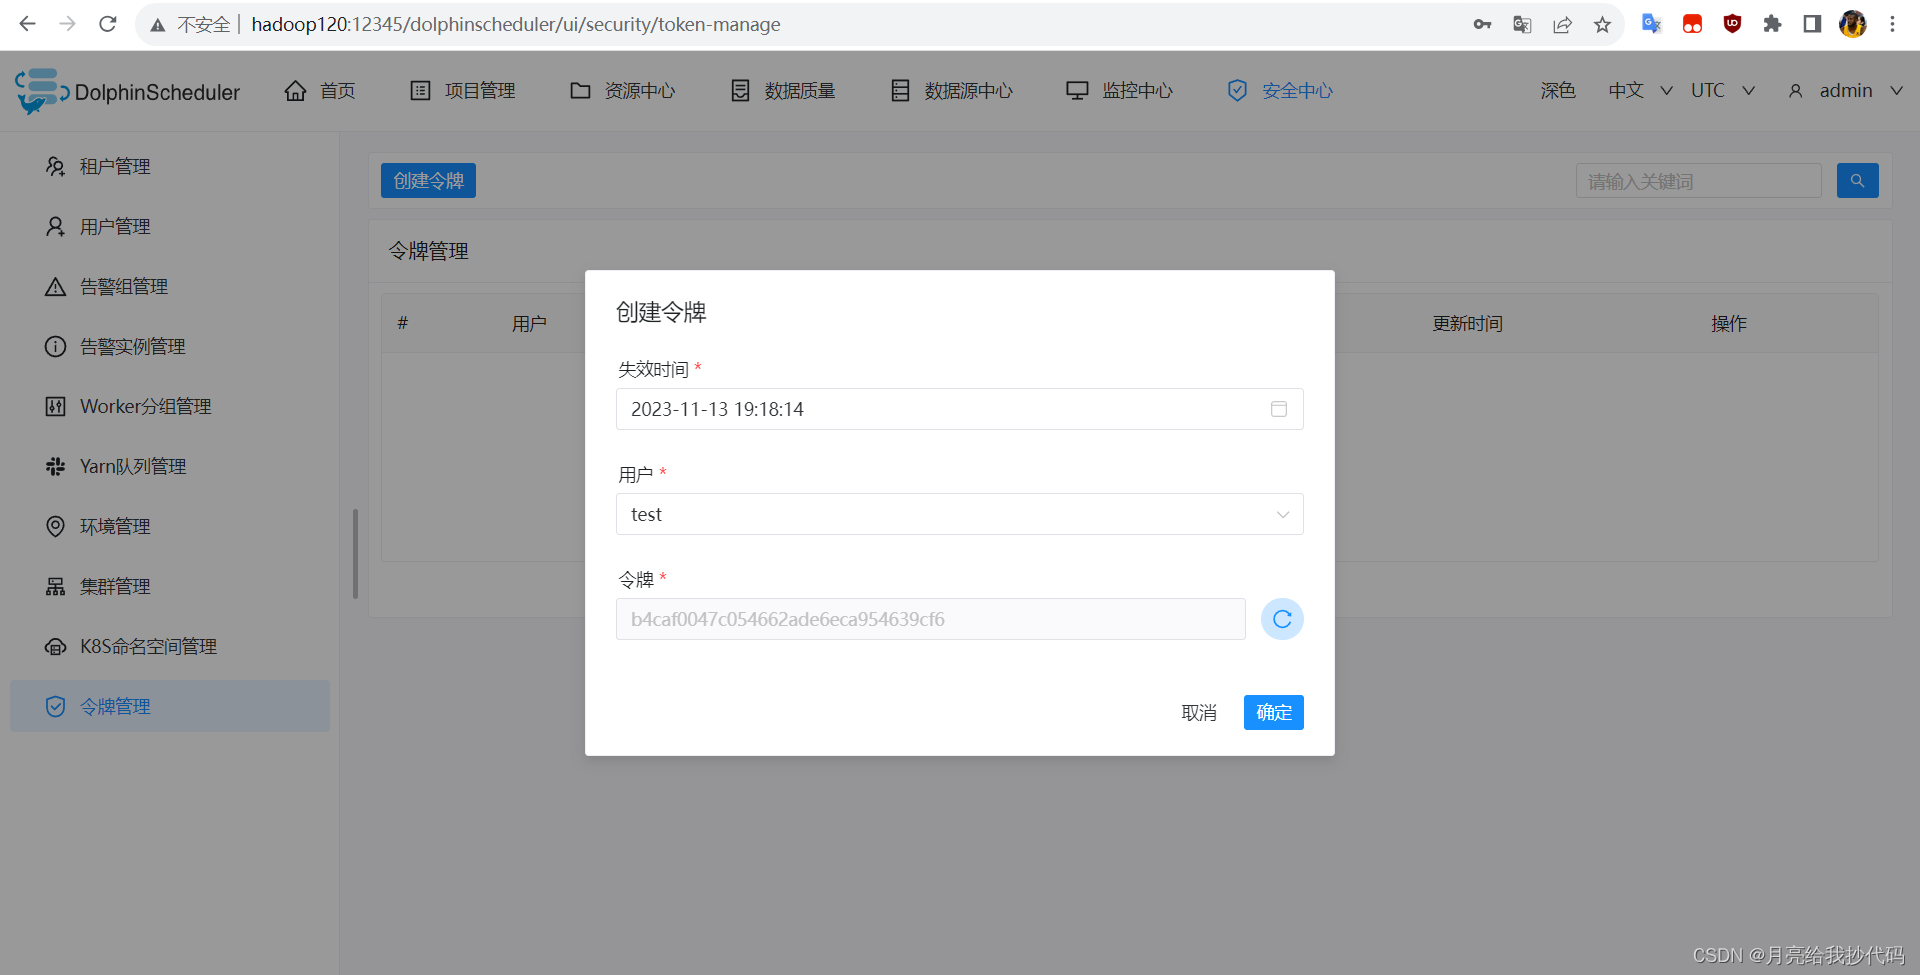This screenshot has height=975, width=1920.
Task: Open the Chrome three-dot menu
Action: pos(1892,24)
